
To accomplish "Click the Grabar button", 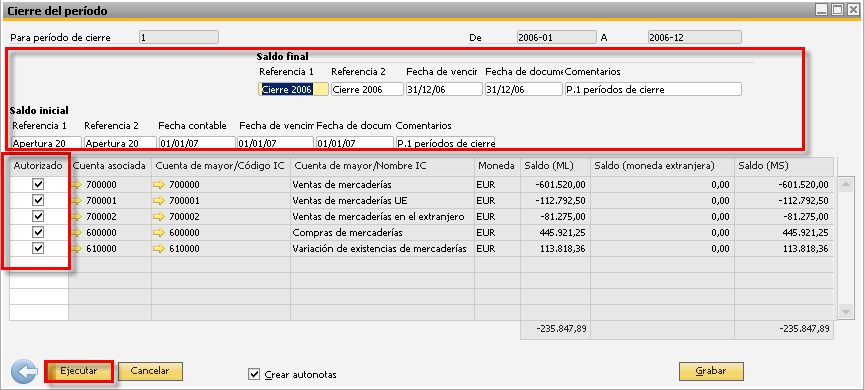I will pos(711,371).
